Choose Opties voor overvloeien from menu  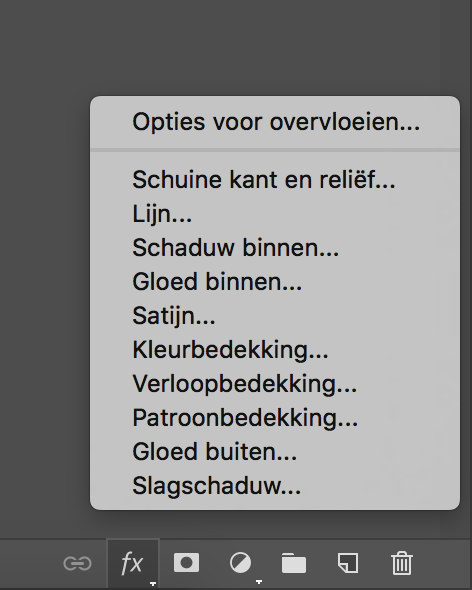[x=275, y=122]
